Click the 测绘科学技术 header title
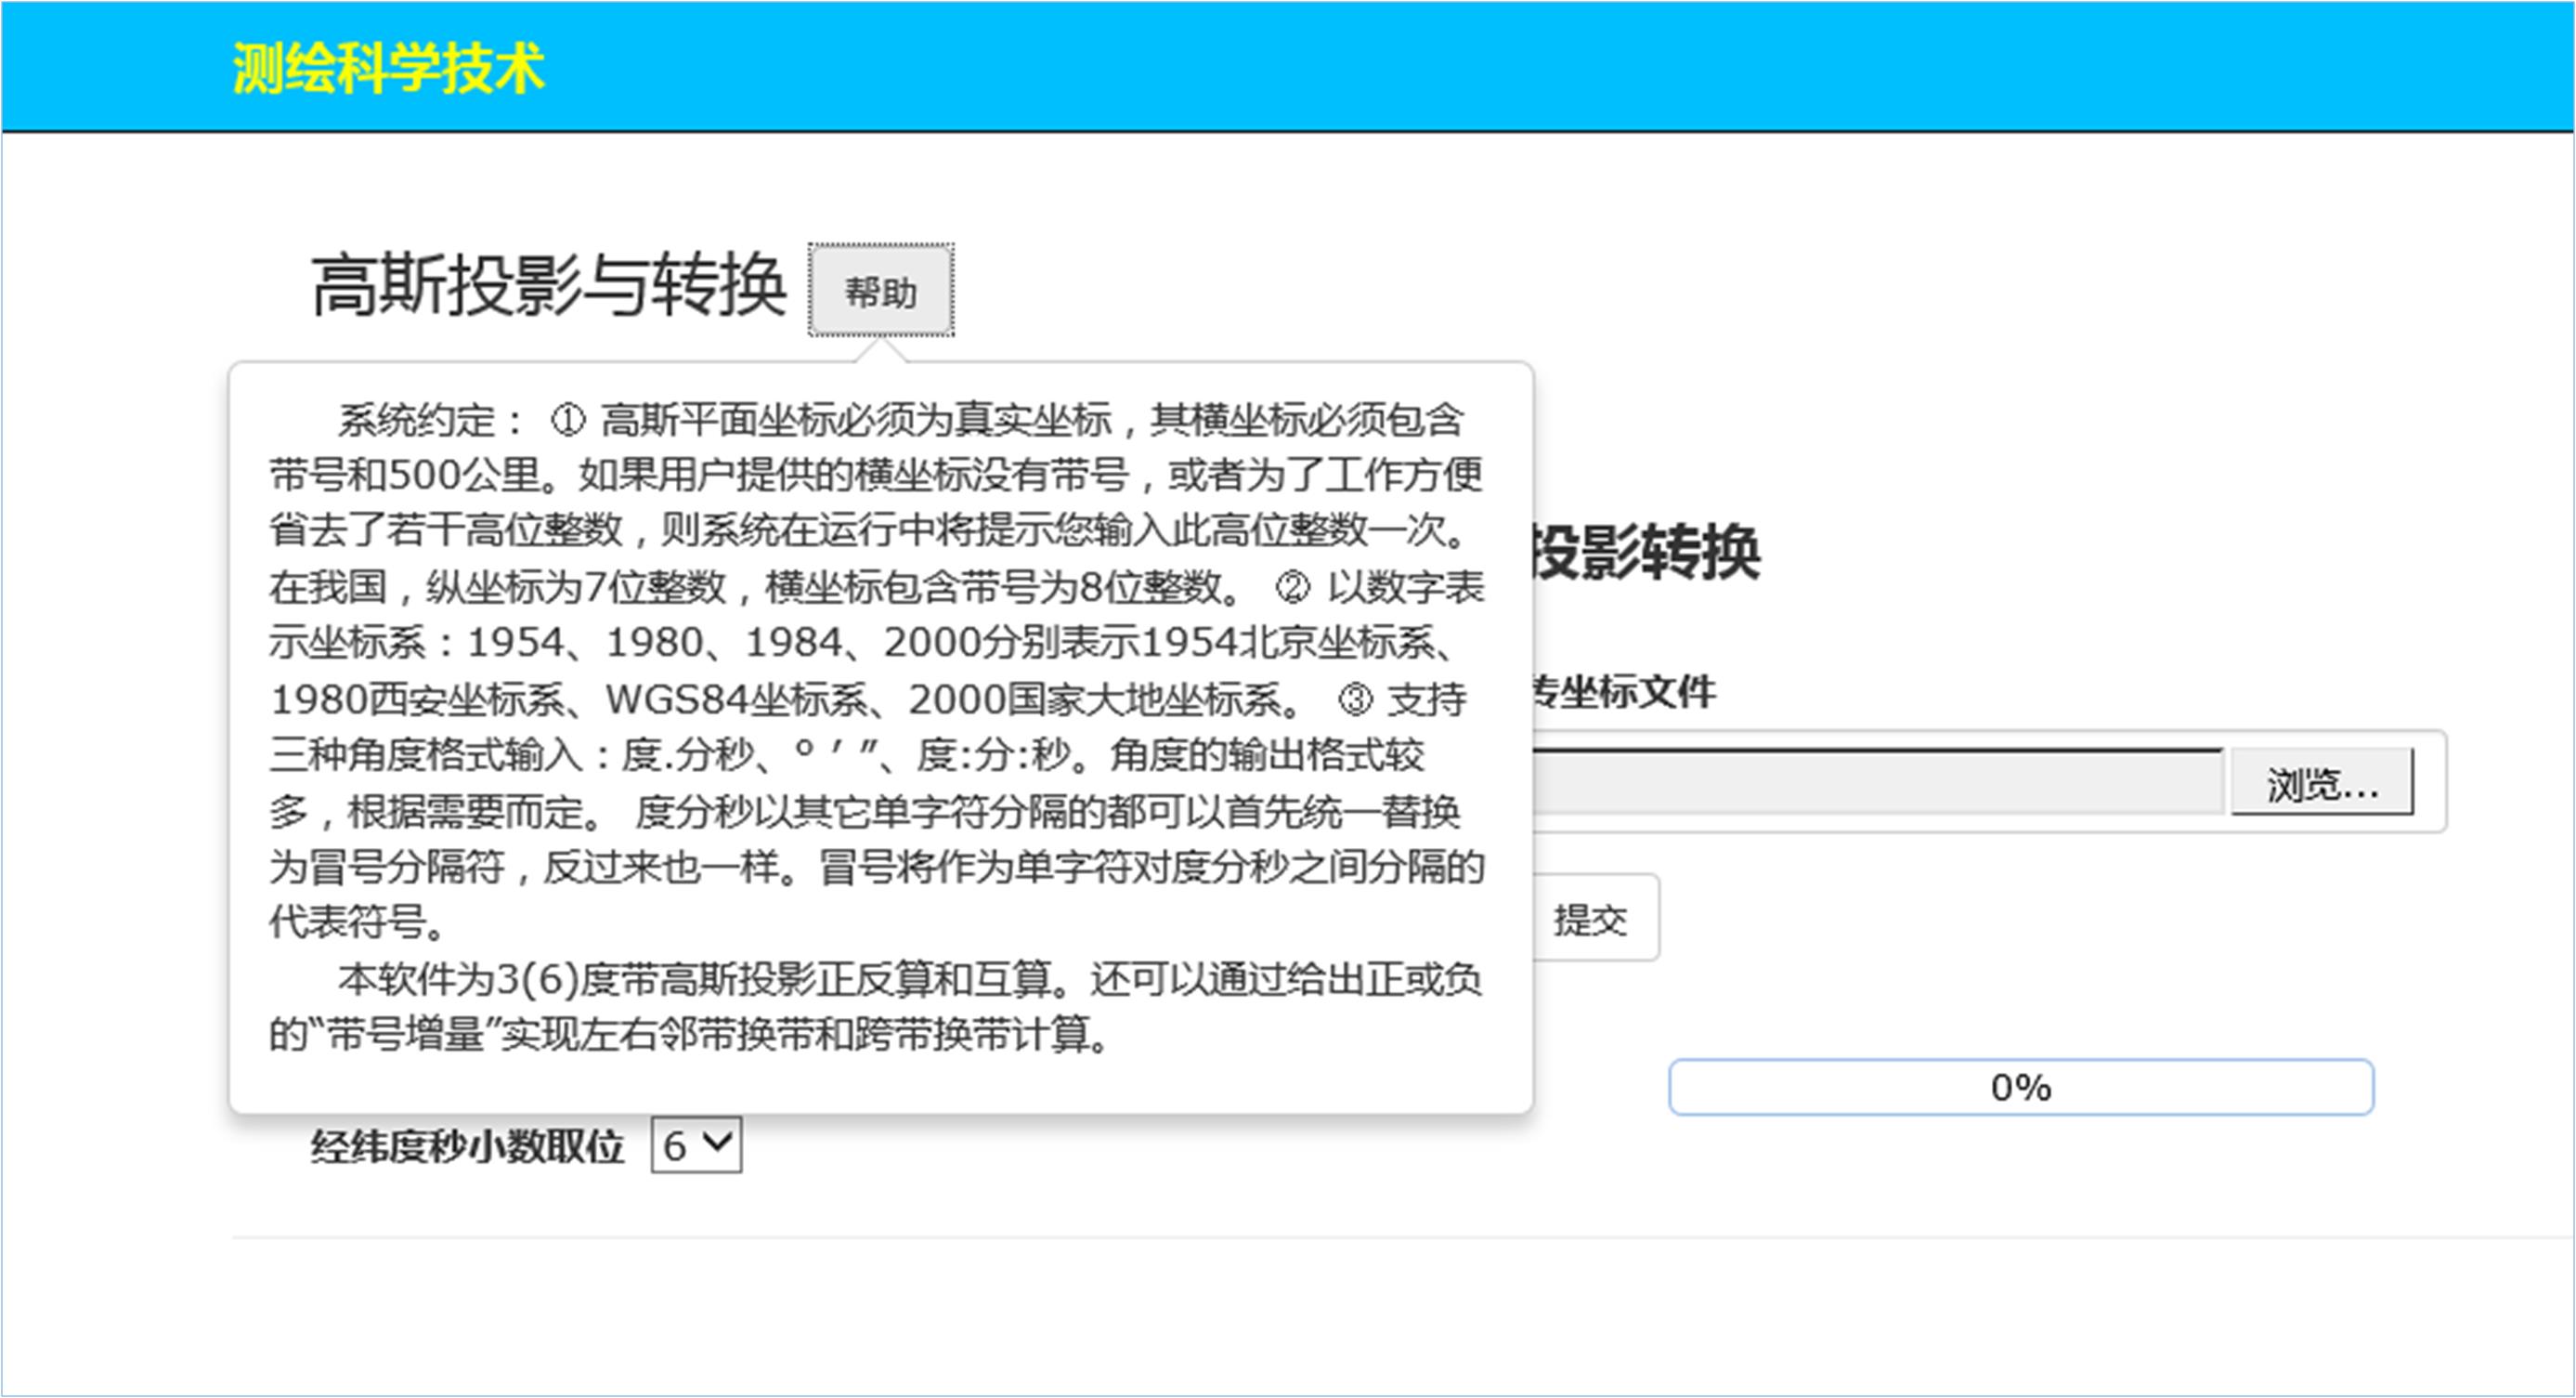2576x1398 pixels. coord(388,69)
